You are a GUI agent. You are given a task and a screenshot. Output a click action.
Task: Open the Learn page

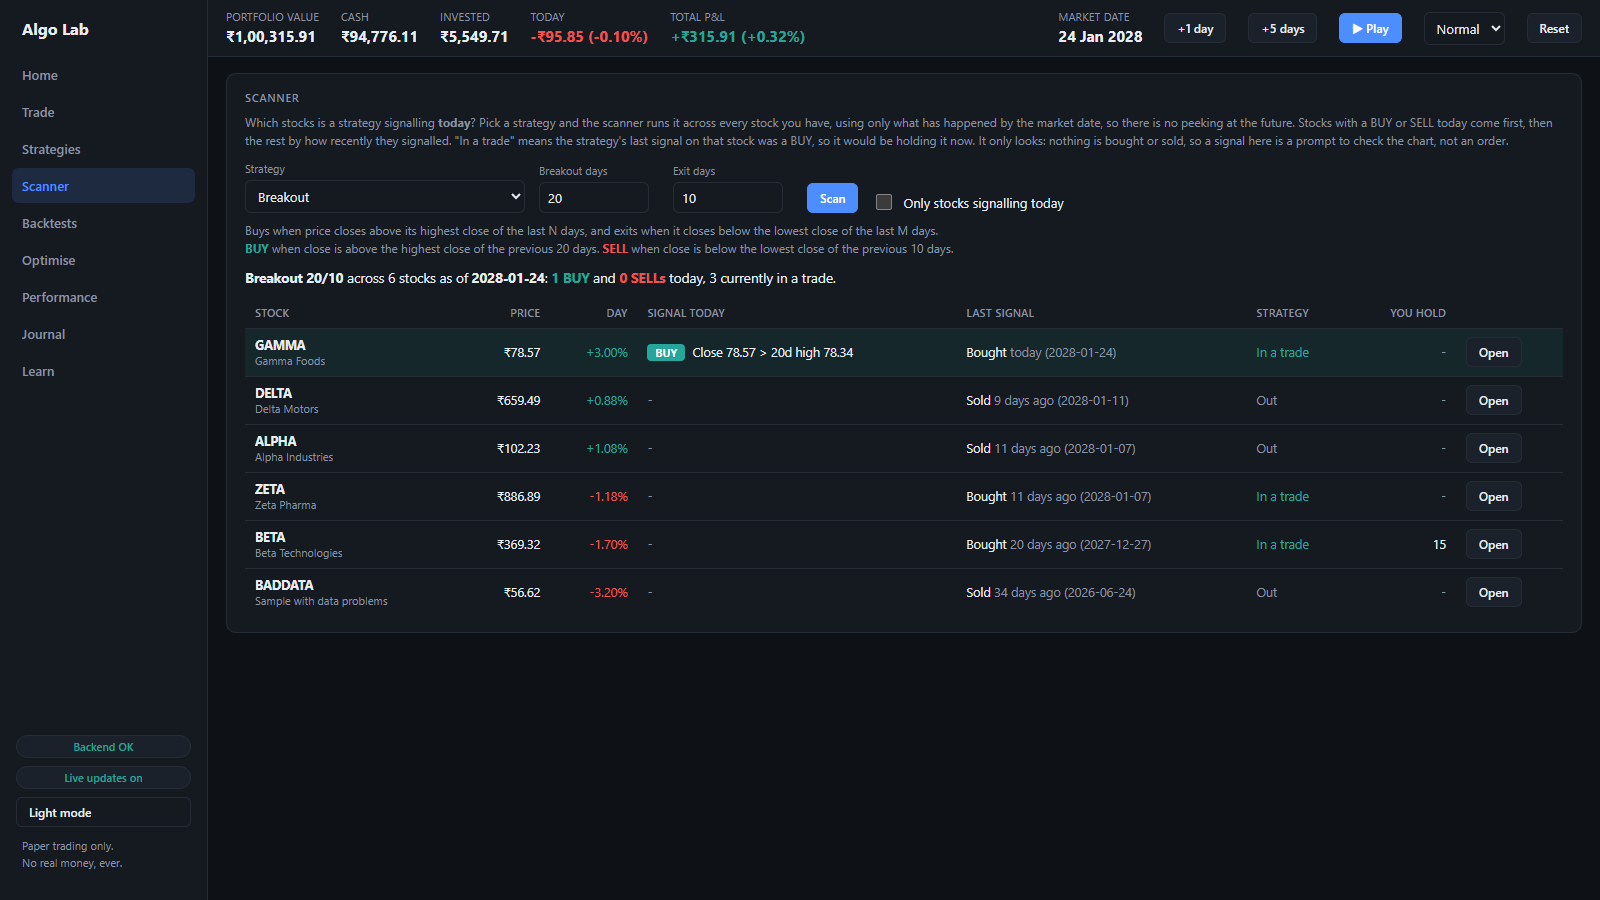103,371
